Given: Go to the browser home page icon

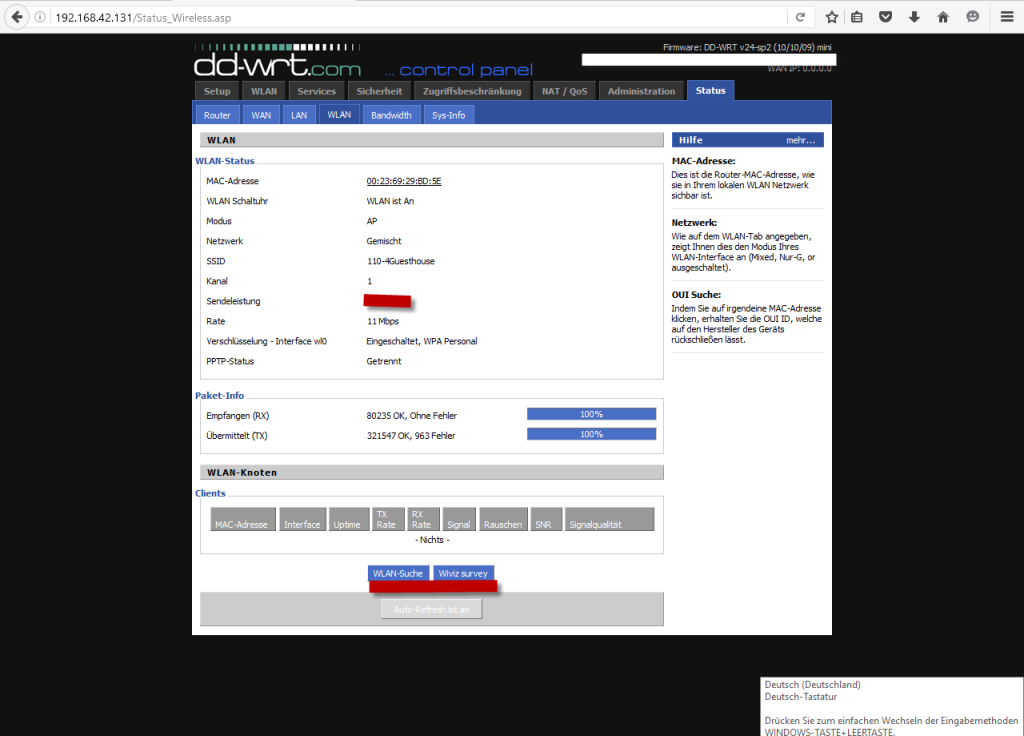Looking at the screenshot, I should pyautogui.click(x=943, y=17).
